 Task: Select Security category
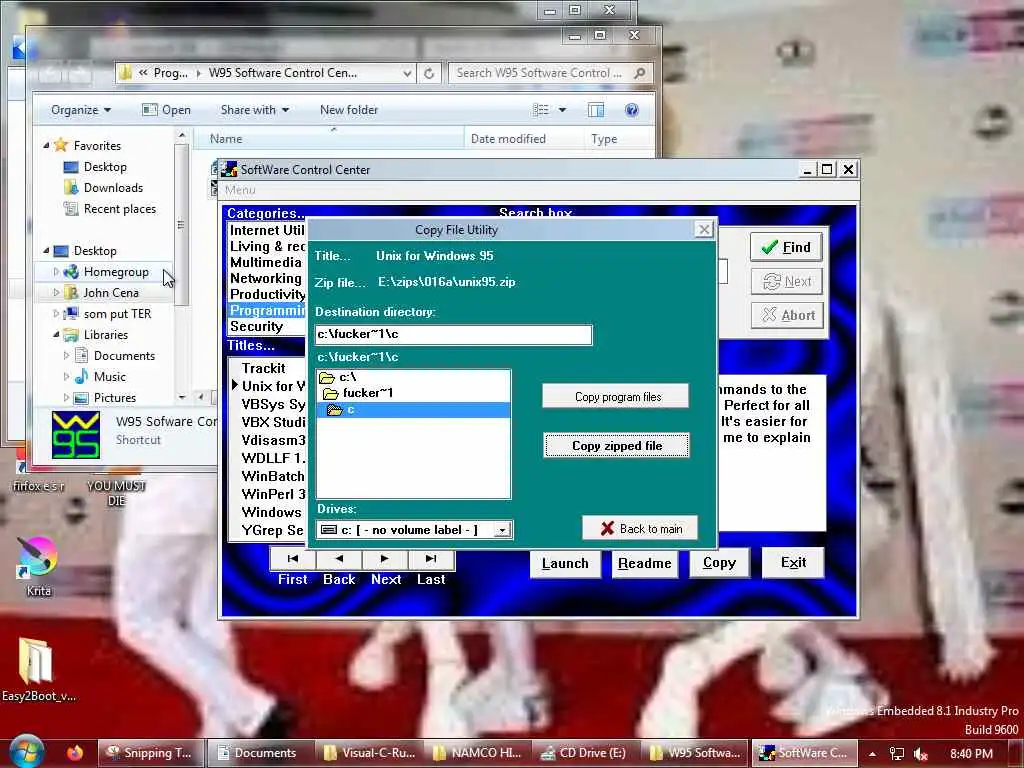[266, 326]
